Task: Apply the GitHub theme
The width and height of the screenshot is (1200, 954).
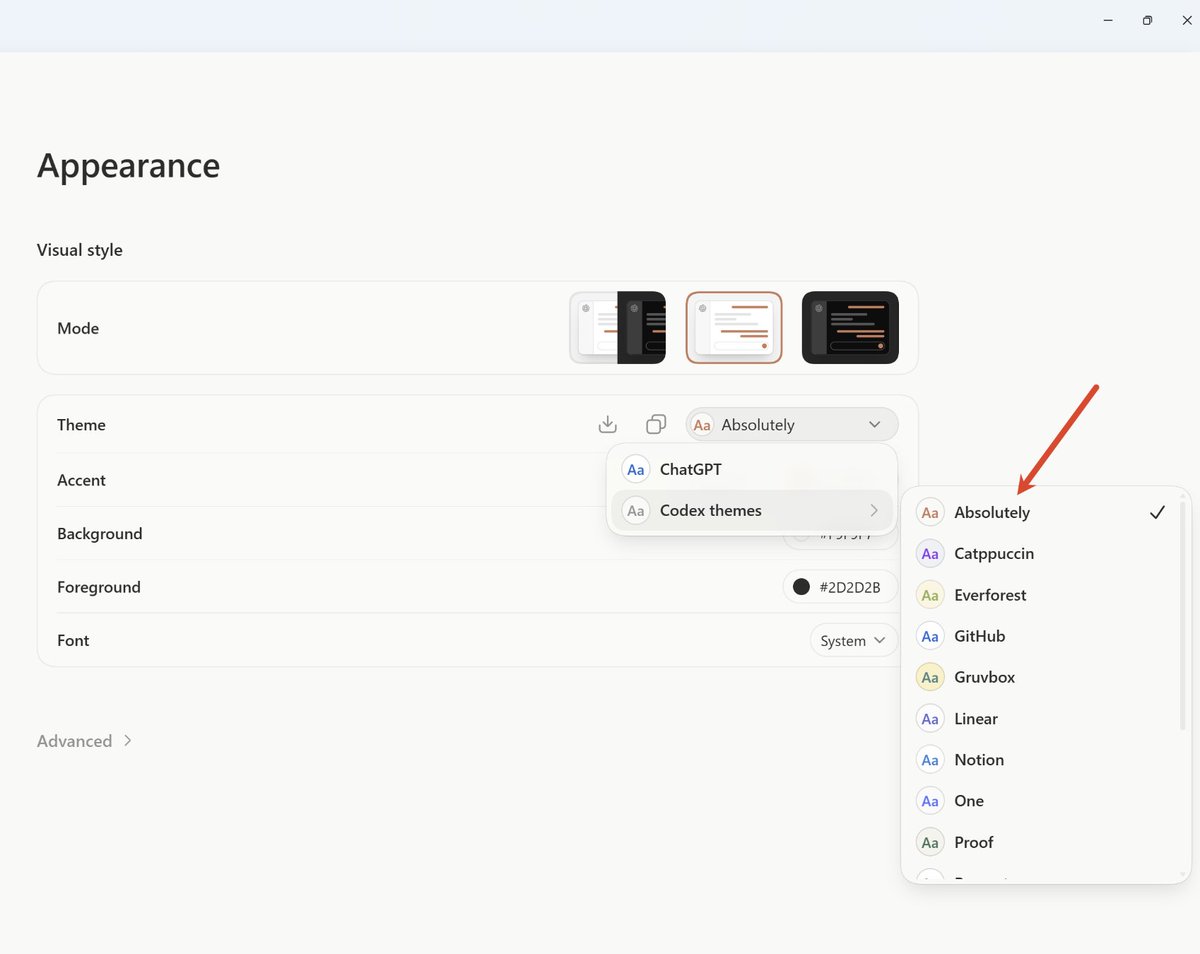Action: pyautogui.click(x=1042, y=636)
